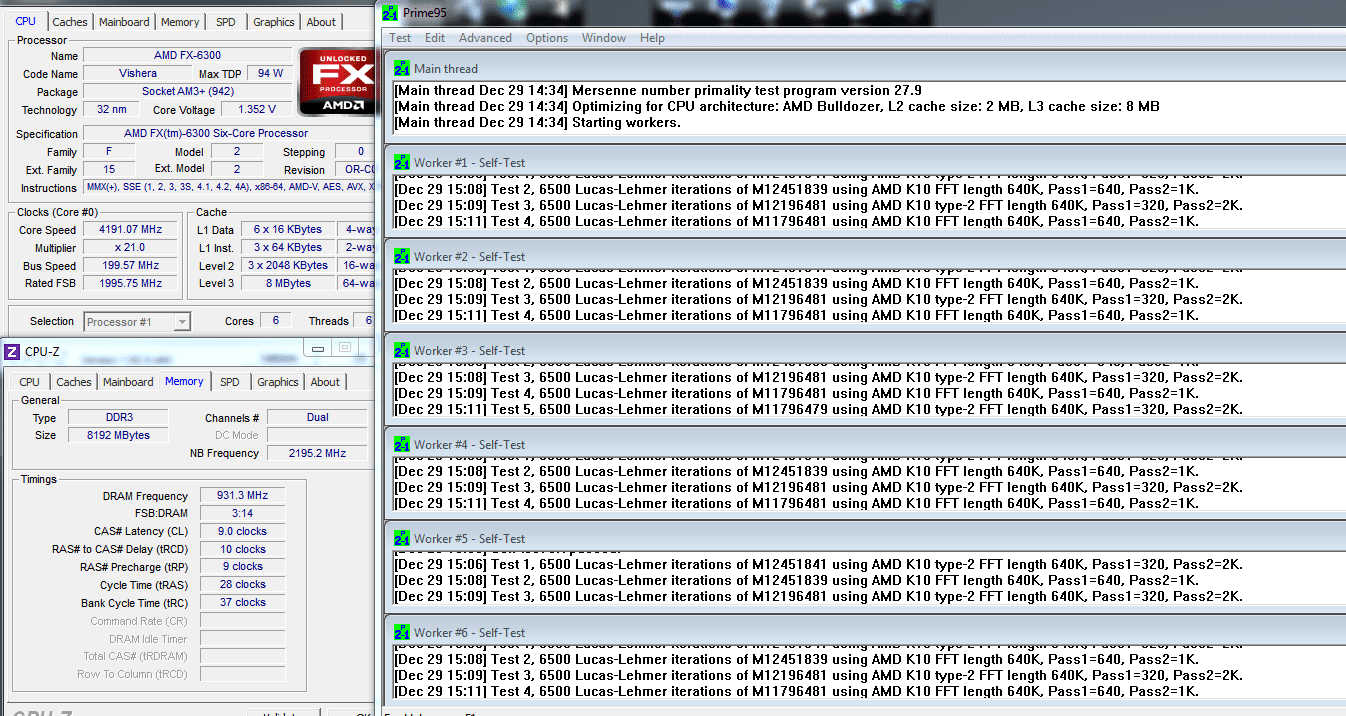Click the AMD FX Unlocked processor logo
Screen dimensions: 1346x716
tap(337, 82)
